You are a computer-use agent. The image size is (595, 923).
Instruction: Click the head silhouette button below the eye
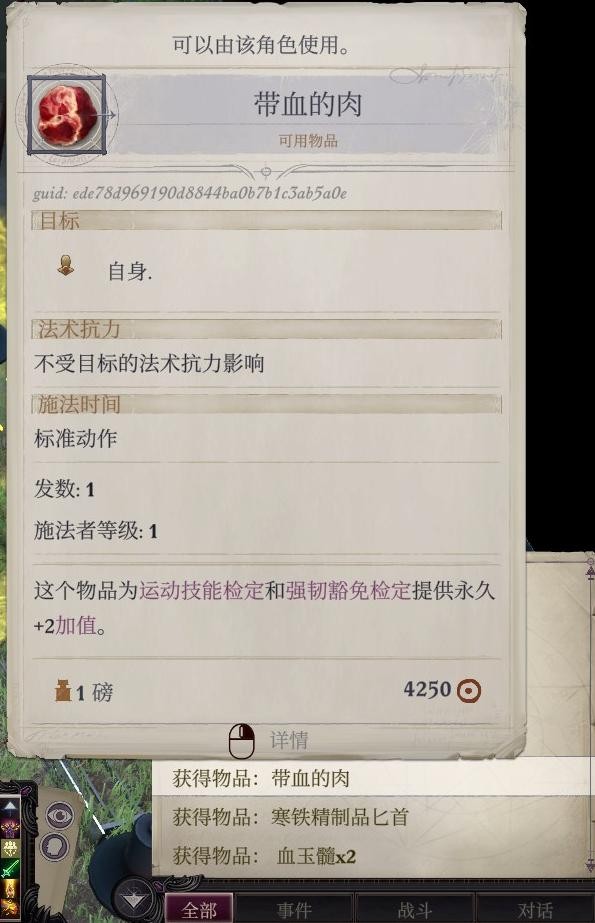click(x=54, y=846)
